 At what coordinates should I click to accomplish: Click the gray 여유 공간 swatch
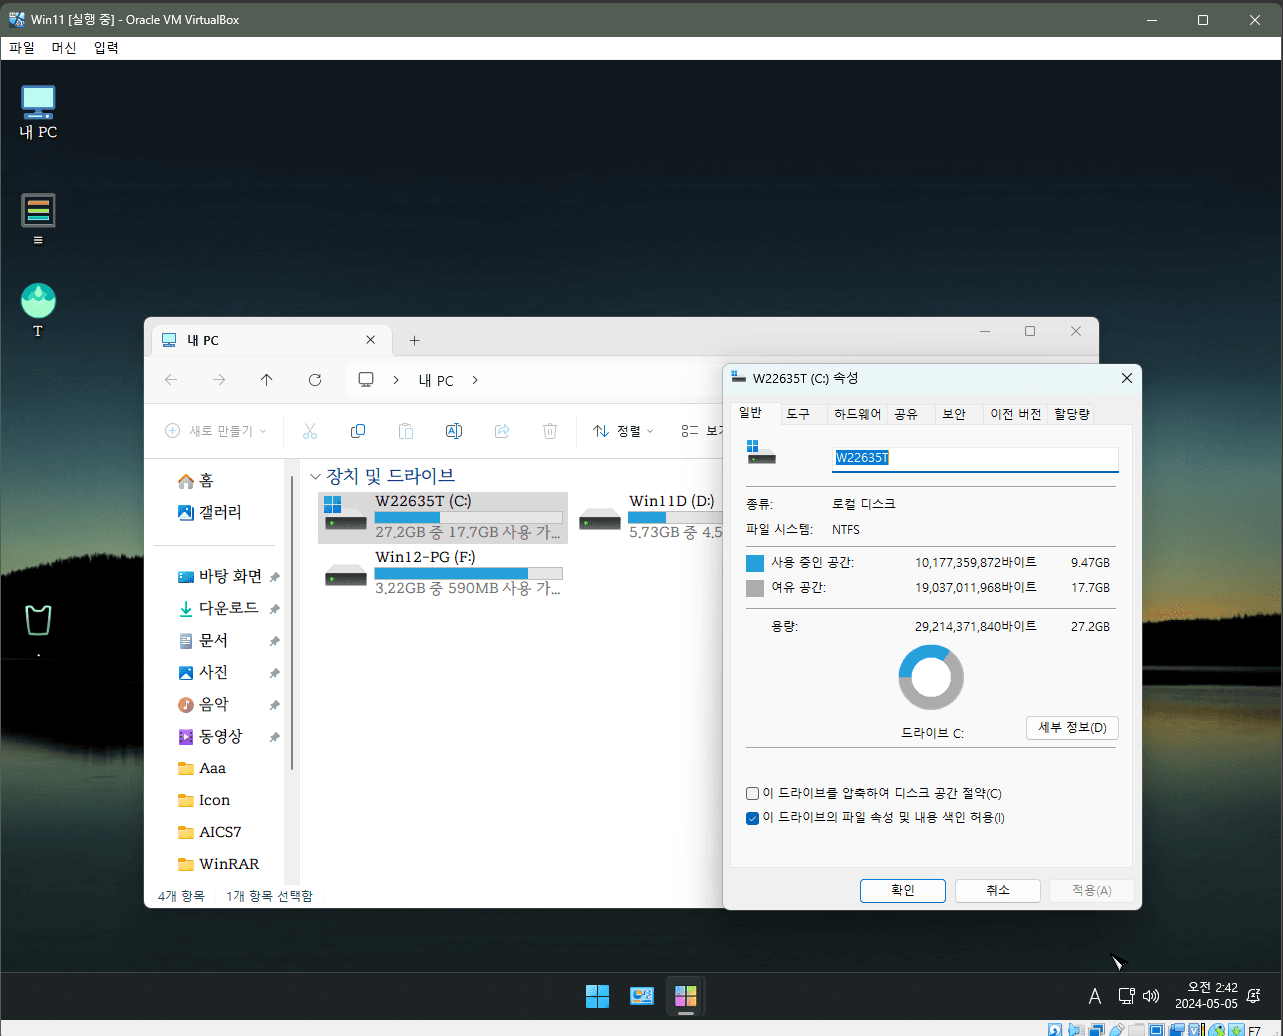pos(755,588)
